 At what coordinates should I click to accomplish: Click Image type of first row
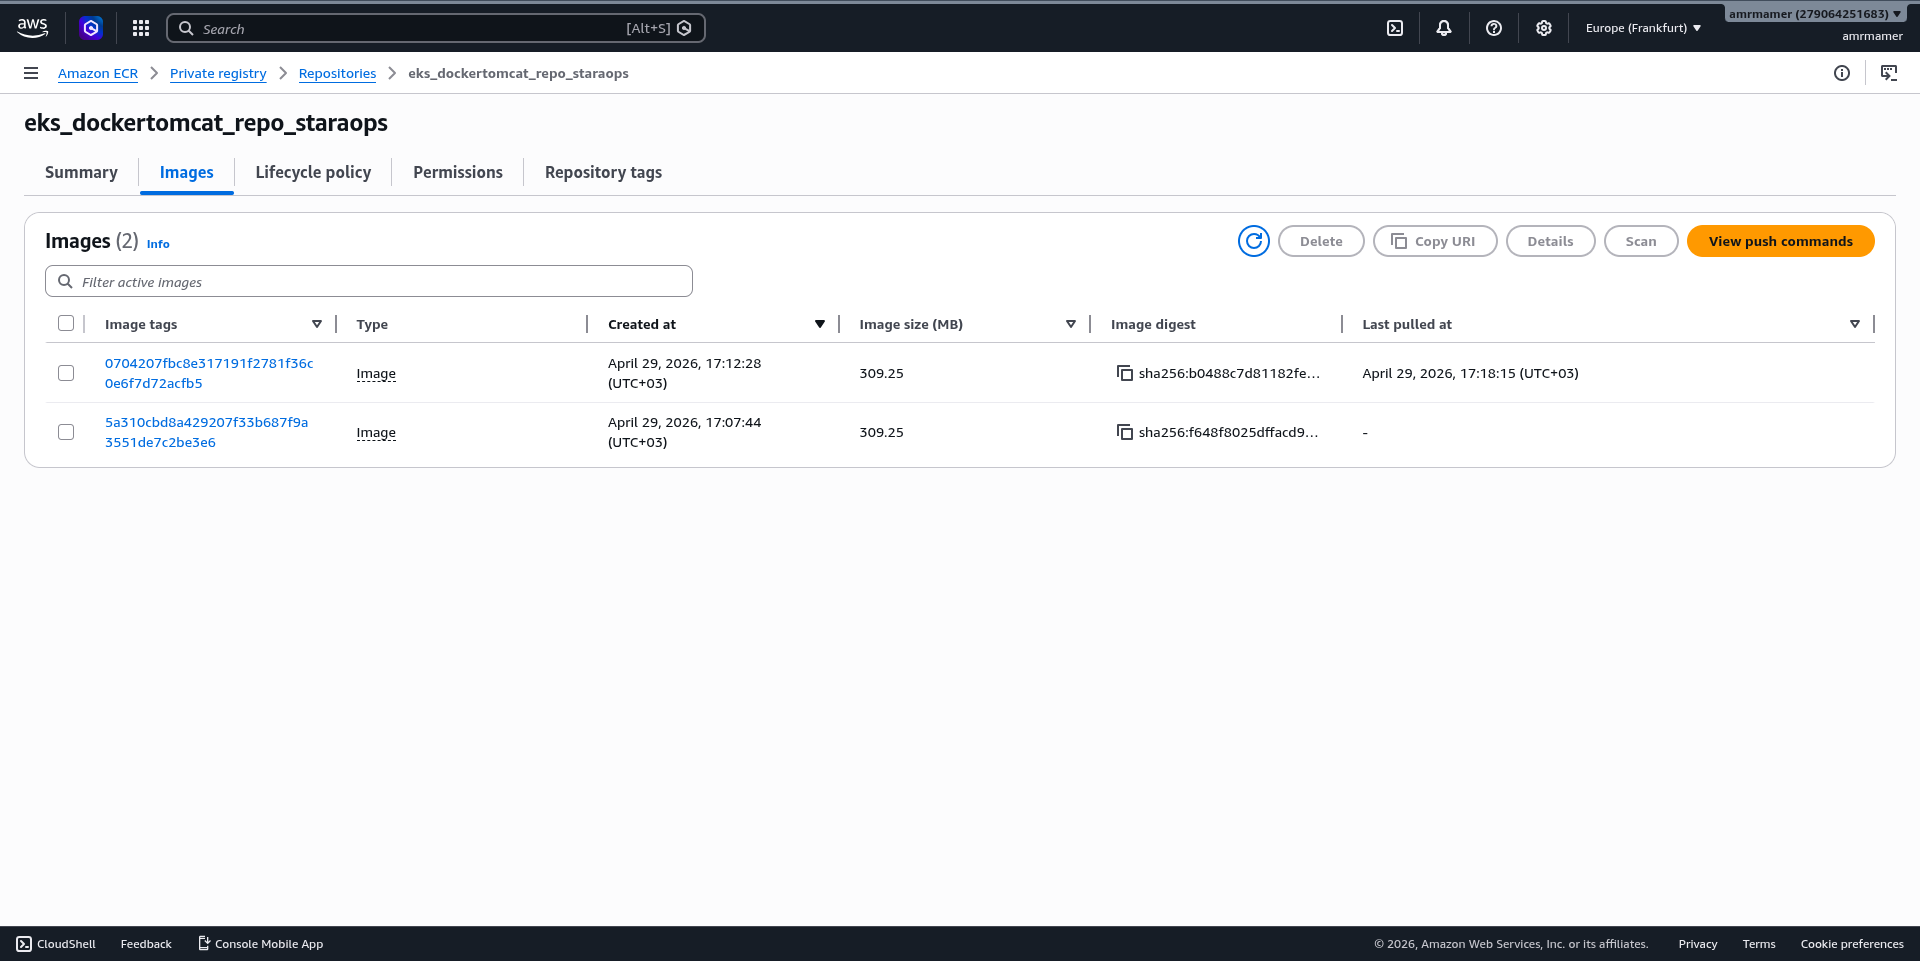point(376,373)
